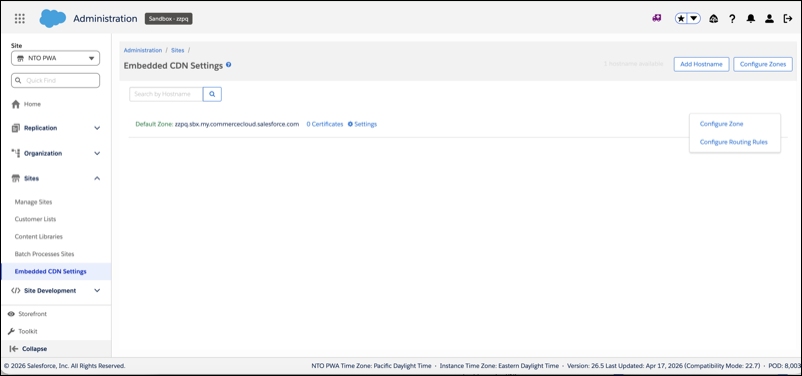The width and height of the screenshot is (802, 376).
Task: Click the Sites breadcrumb link
Action: pyautogui.click(x=177, y=50)
